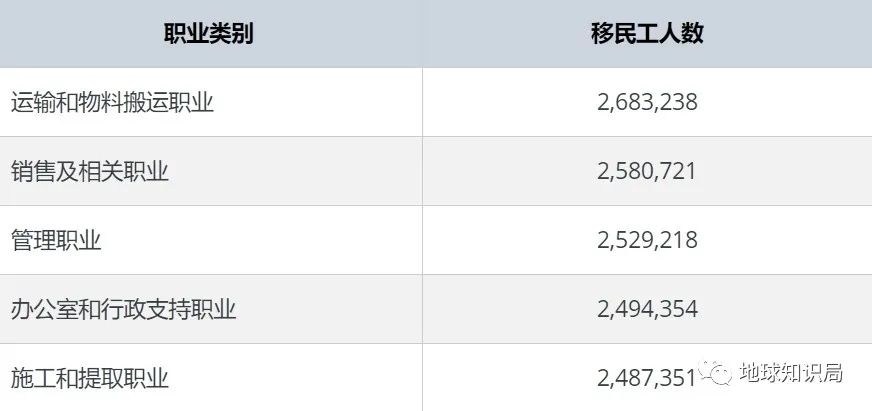
Task: Select the 移民工人数 column header
Action: [x=647, y=33]
